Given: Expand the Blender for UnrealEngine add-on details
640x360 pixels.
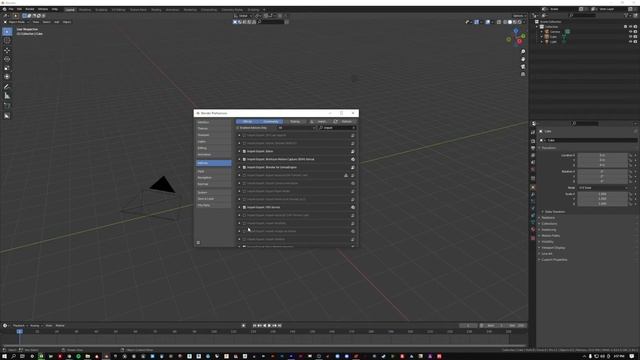Looking at the screenshot, I should tap(240, 167).
